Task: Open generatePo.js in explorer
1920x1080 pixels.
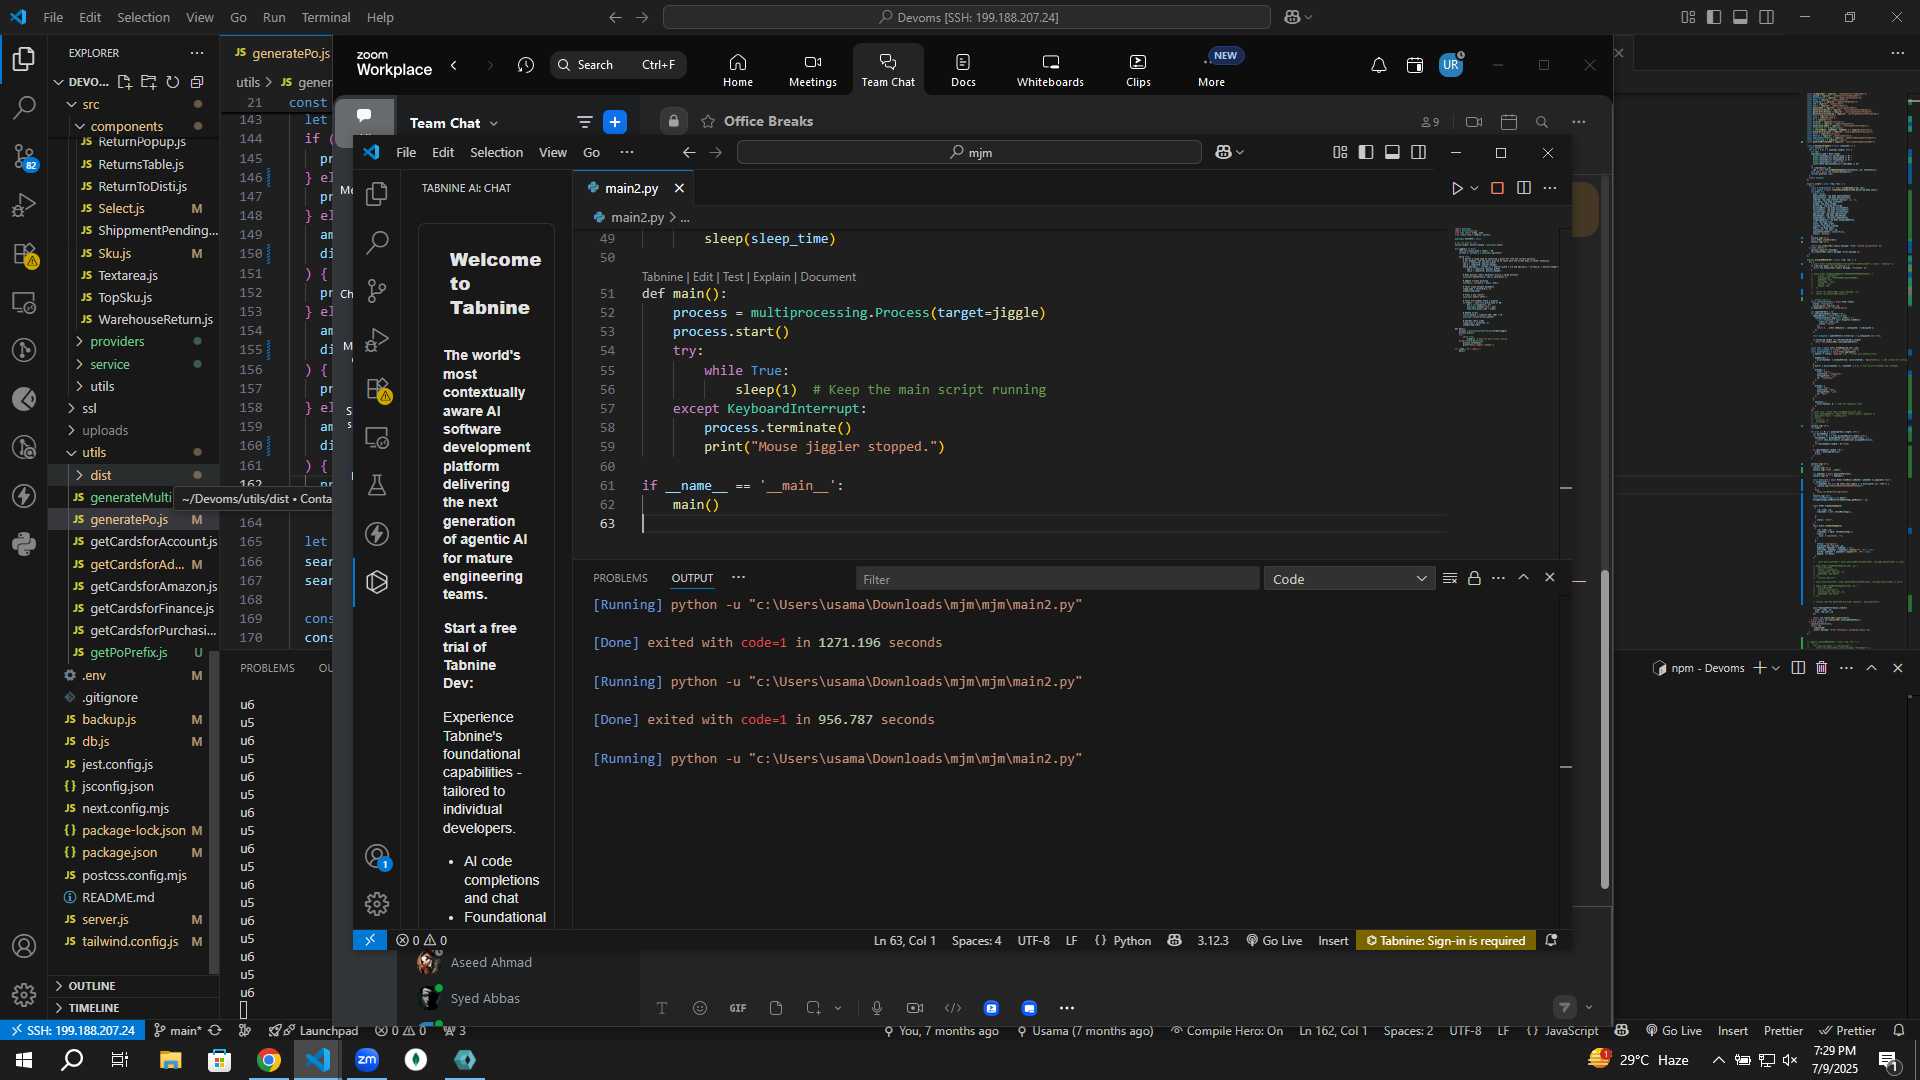Action: [x=129, y=520]
